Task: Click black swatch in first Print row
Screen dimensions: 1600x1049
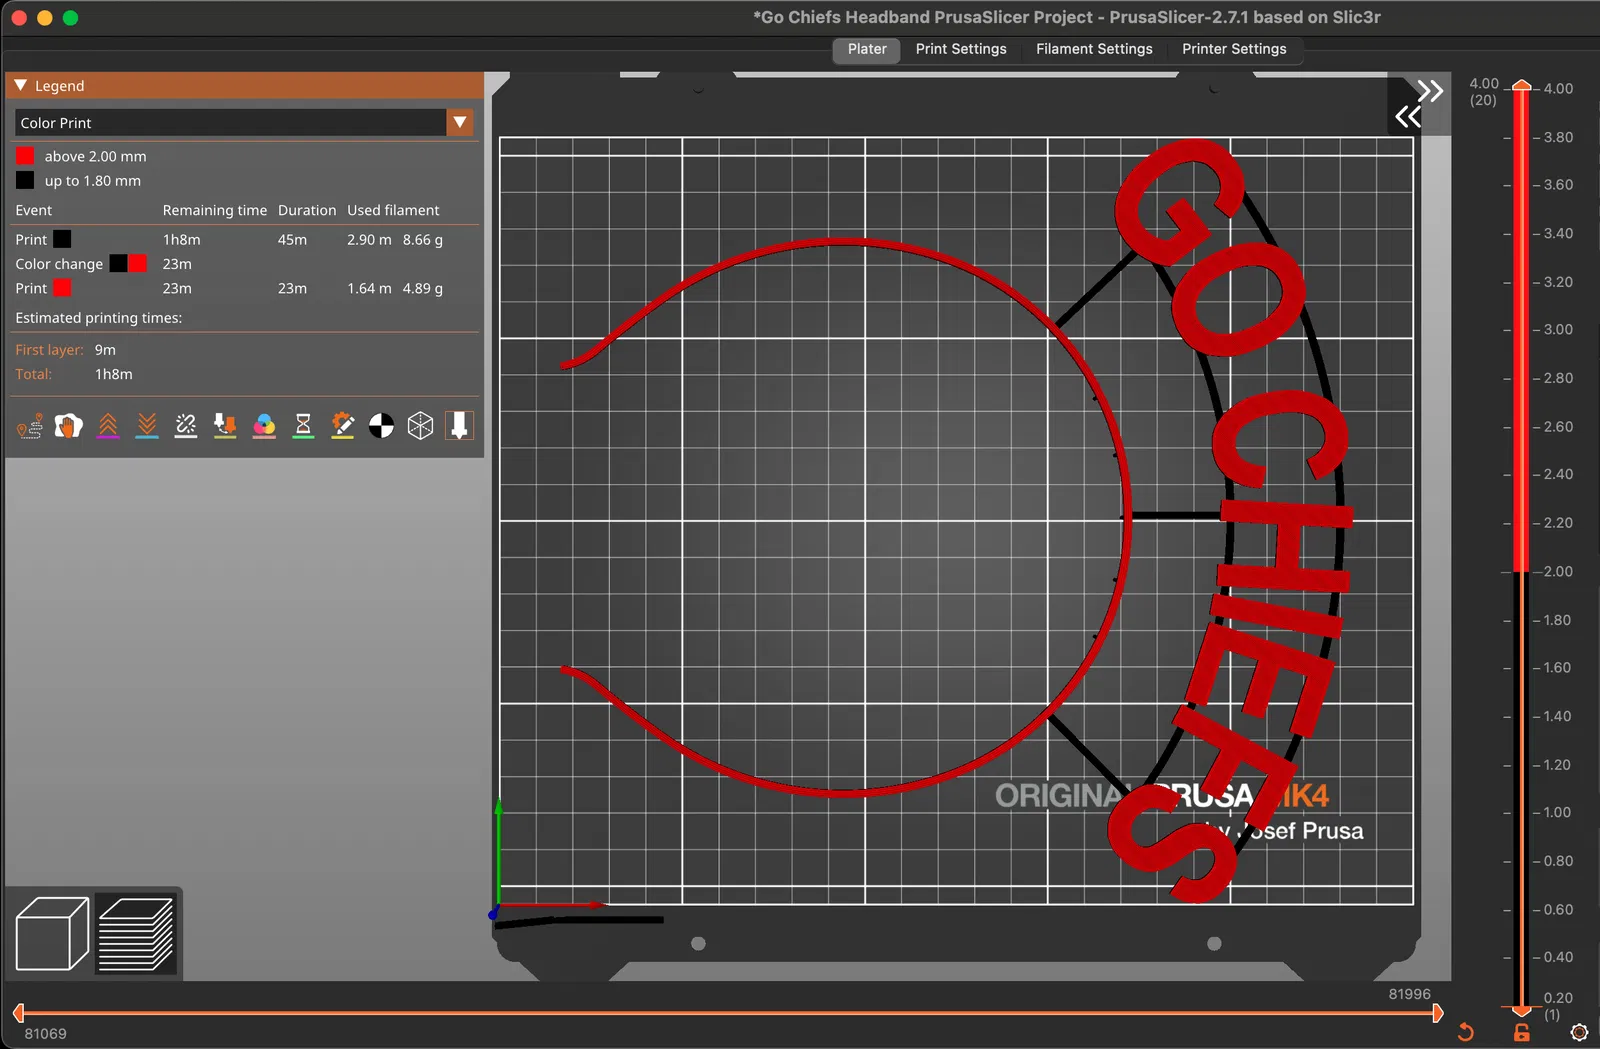Action: point(62,240)
